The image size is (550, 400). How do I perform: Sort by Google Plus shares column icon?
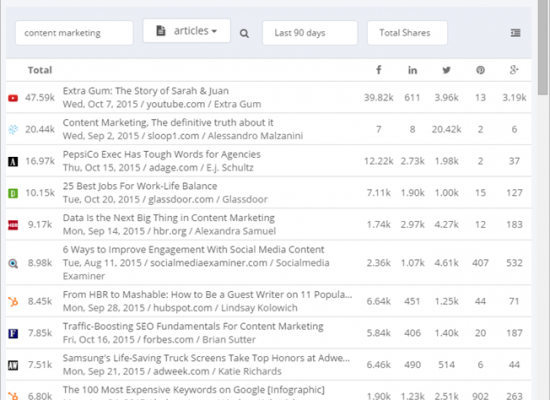click(x=514, y=70)
